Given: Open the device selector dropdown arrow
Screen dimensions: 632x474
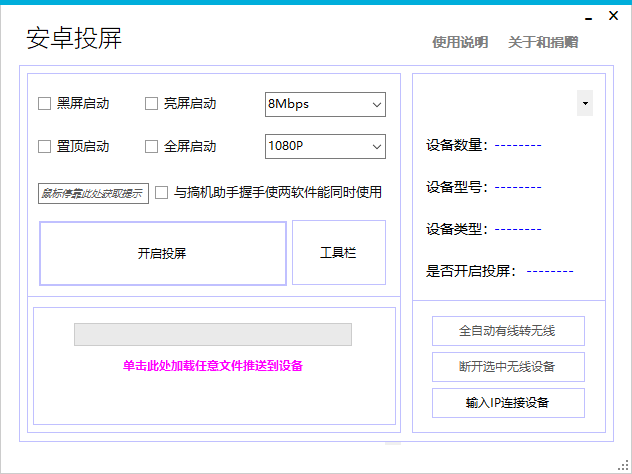Looking at the screenshot, I should click(x=585, y=103).
